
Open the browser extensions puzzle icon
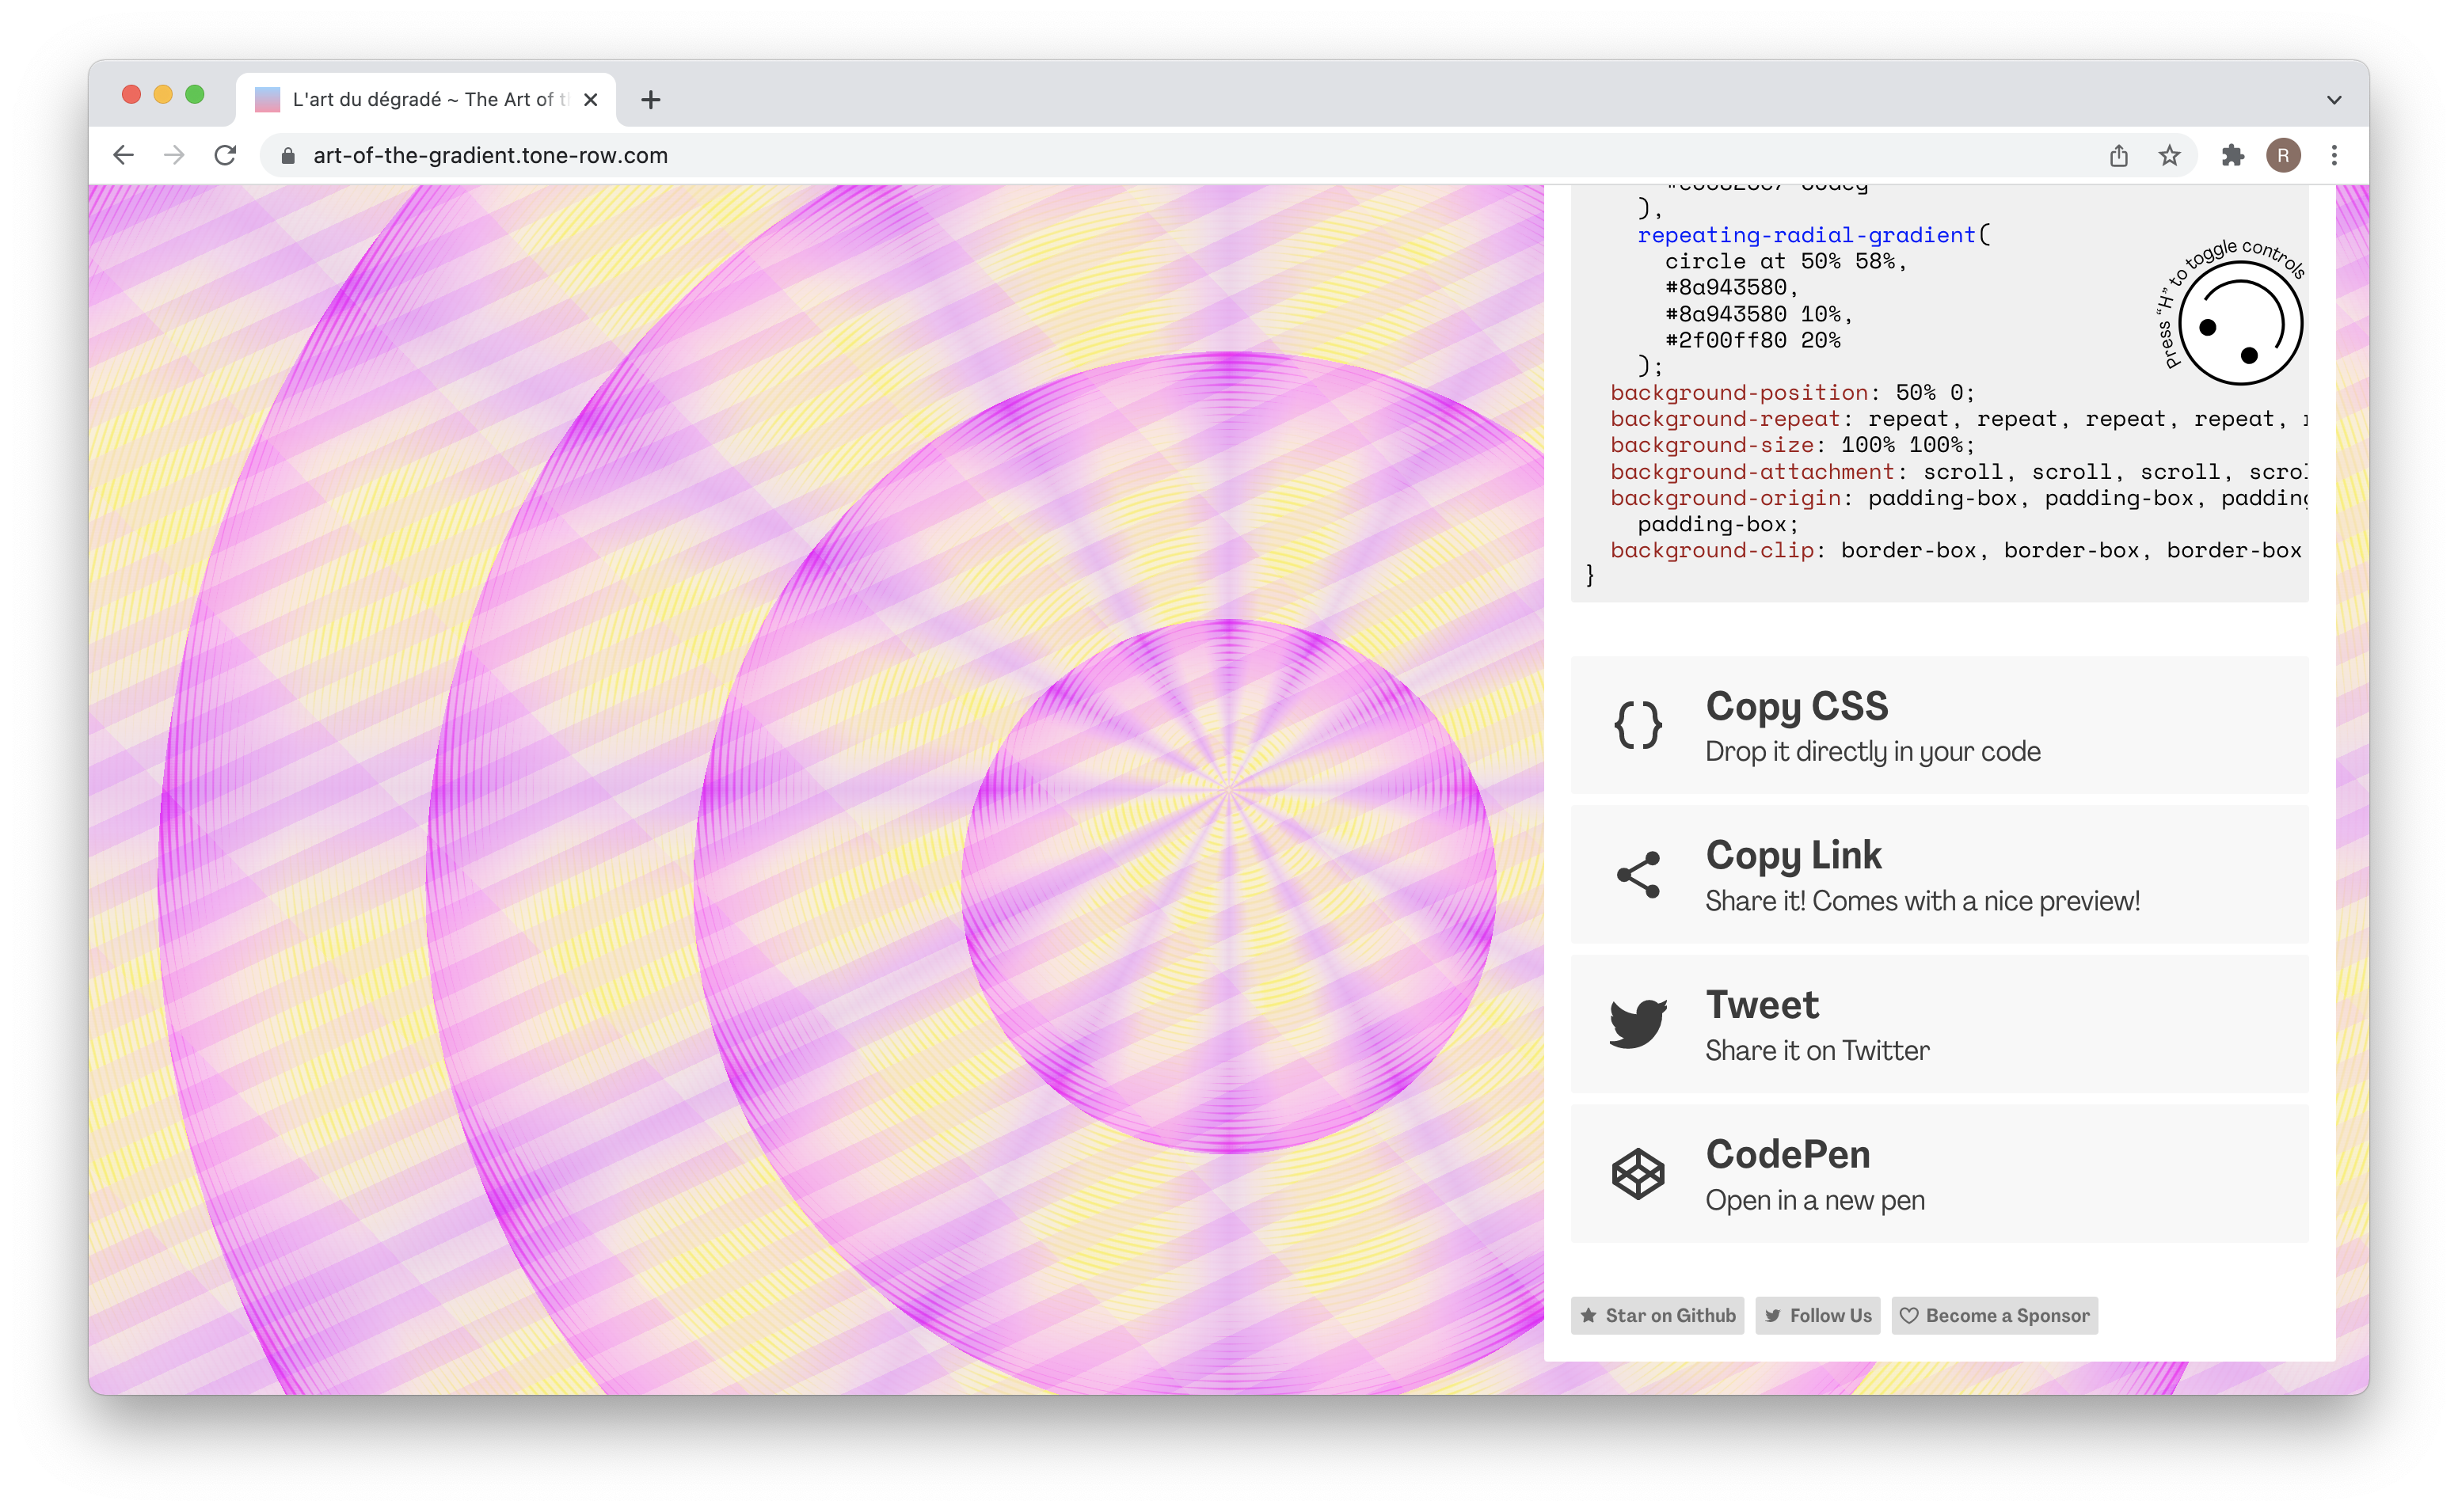(2232, 156)
